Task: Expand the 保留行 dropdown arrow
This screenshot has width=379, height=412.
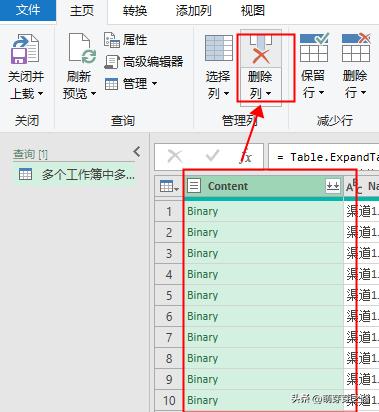Action: coord(322,92)
